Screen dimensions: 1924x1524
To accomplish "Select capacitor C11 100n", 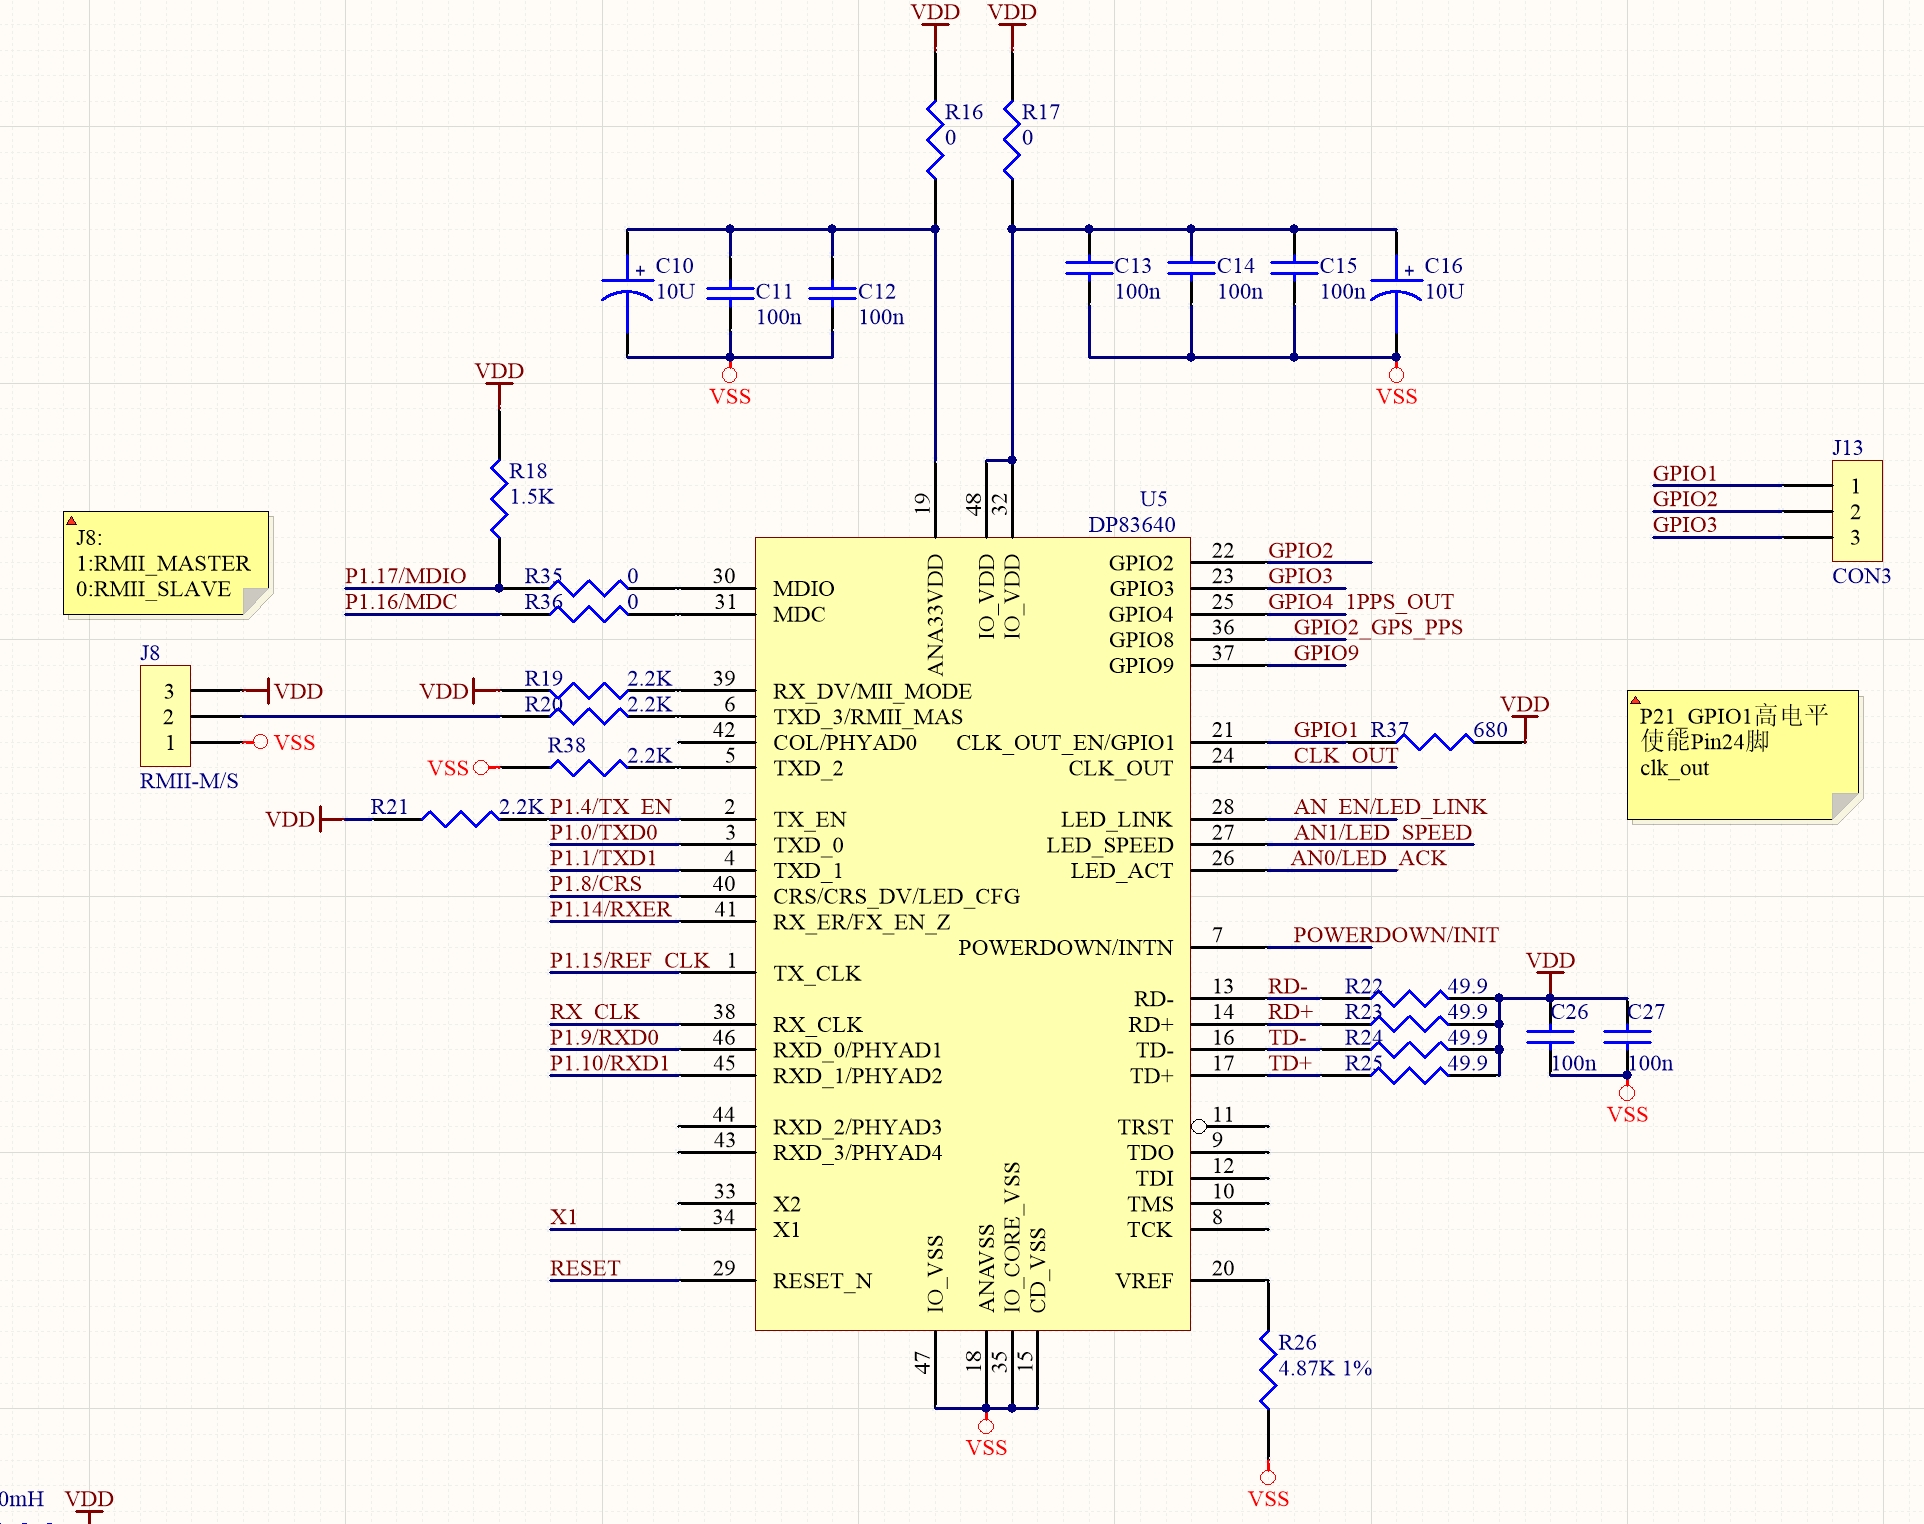I will (730, 293).
